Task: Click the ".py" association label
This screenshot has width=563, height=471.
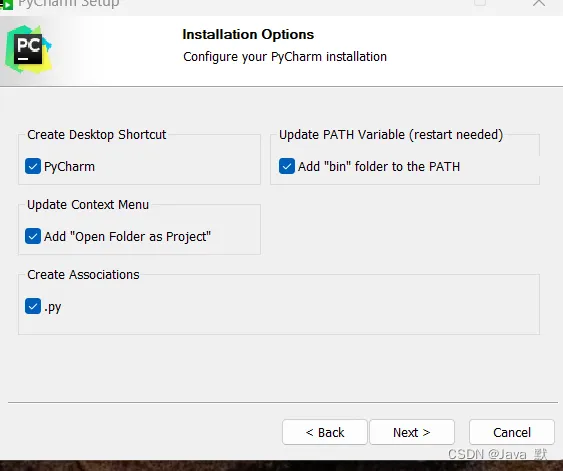Action: click(52, 307)
